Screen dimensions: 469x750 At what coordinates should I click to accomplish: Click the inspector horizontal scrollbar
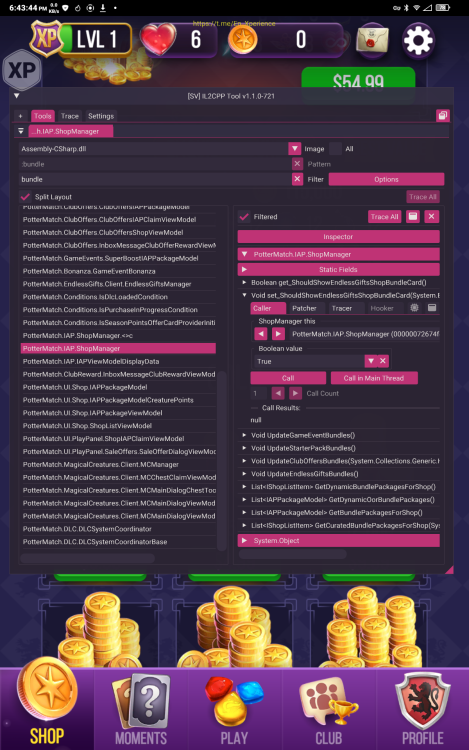pos(293,554)
